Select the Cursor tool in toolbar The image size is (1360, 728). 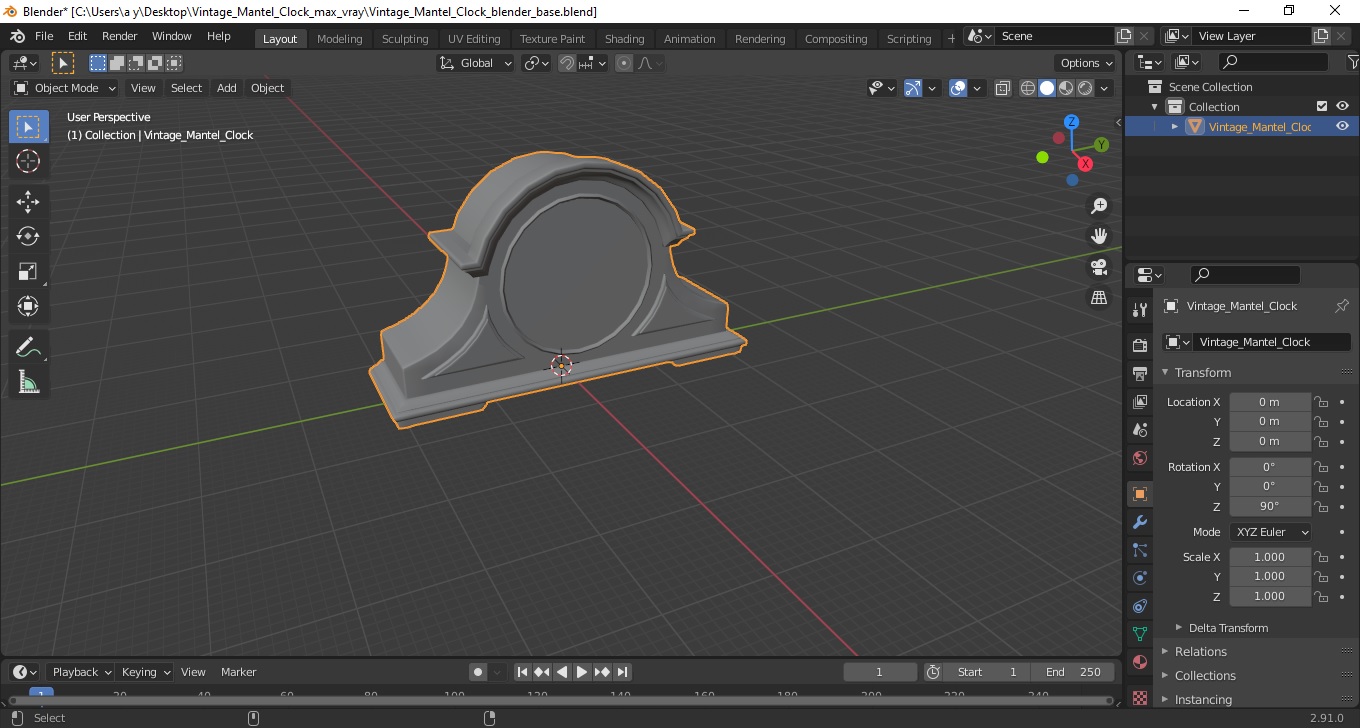point(28,161)
